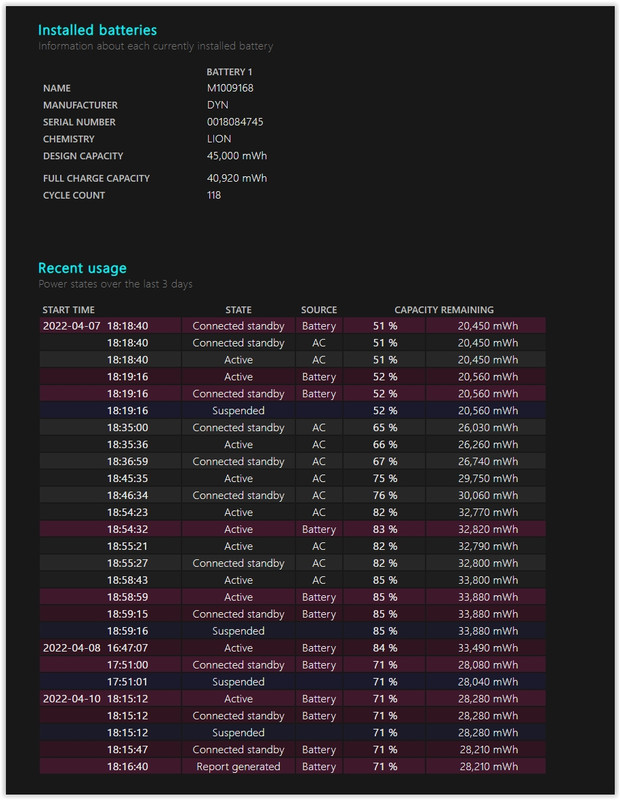Click the Installed batteries heading

click(x=97, y=30)
